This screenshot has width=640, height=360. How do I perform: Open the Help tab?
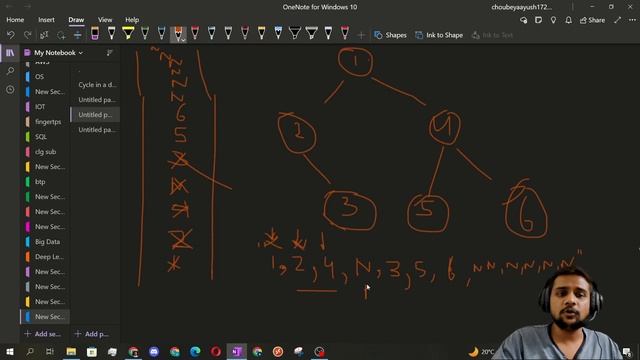[x=132, y=20]
